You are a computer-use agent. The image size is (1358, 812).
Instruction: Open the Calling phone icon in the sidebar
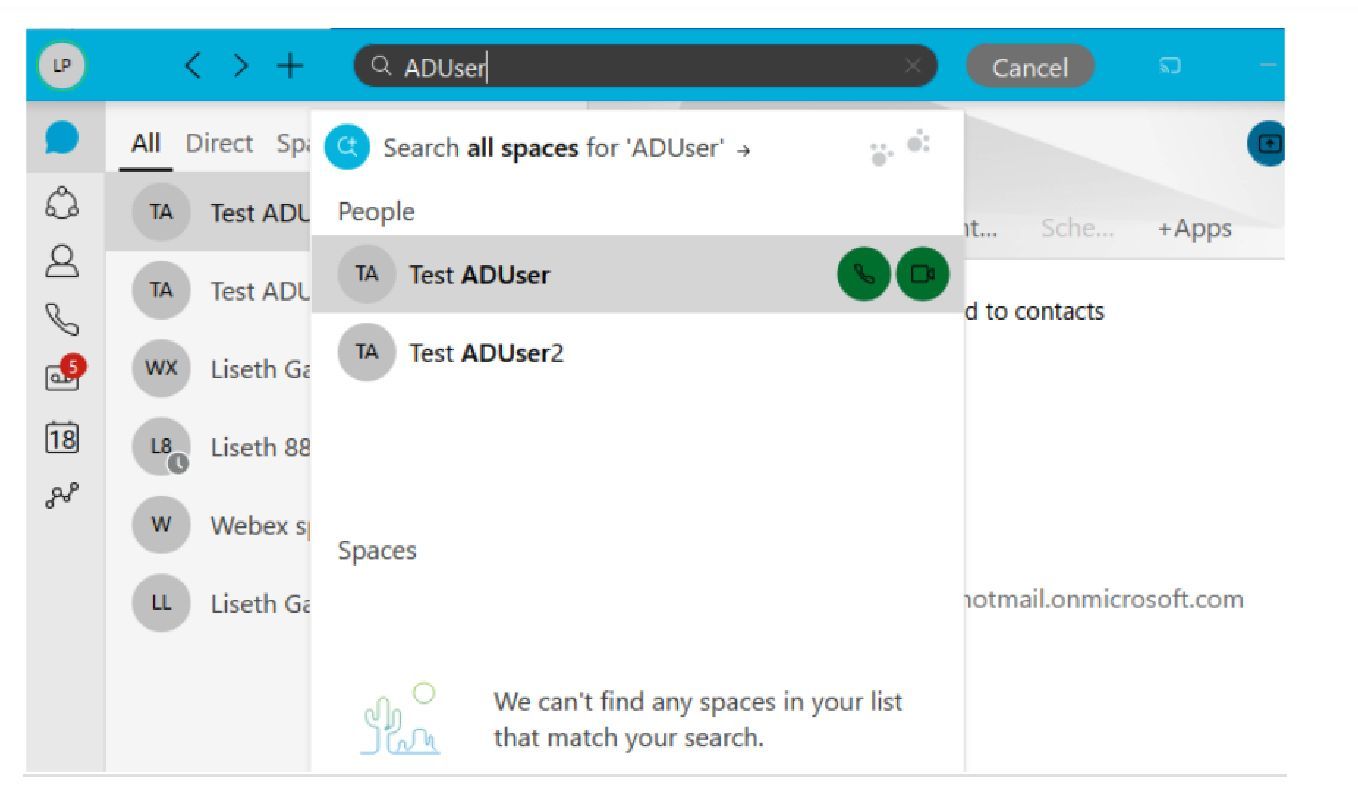pyautogui.click(x=62, y=319)
